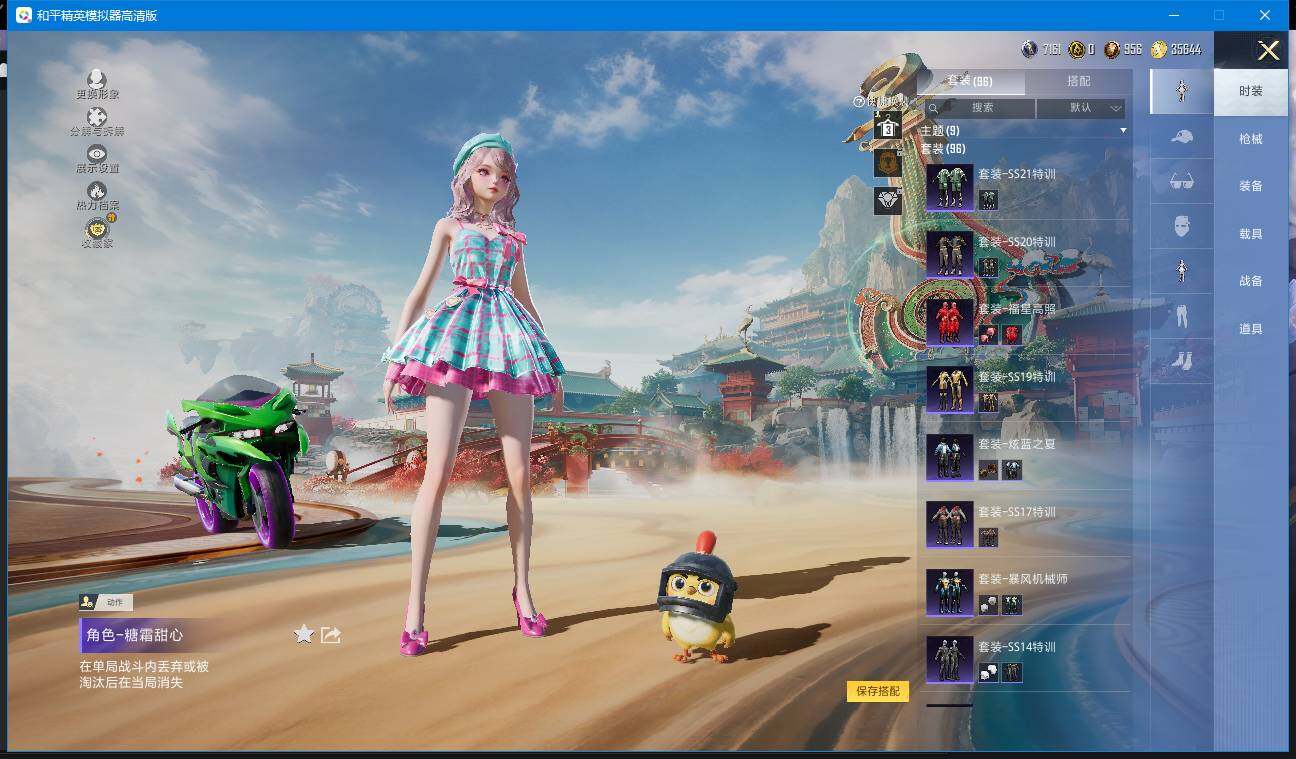1296x759 pixels.
Task: Expand the 主题(9) section triangle
Action: click(1123, 131)
